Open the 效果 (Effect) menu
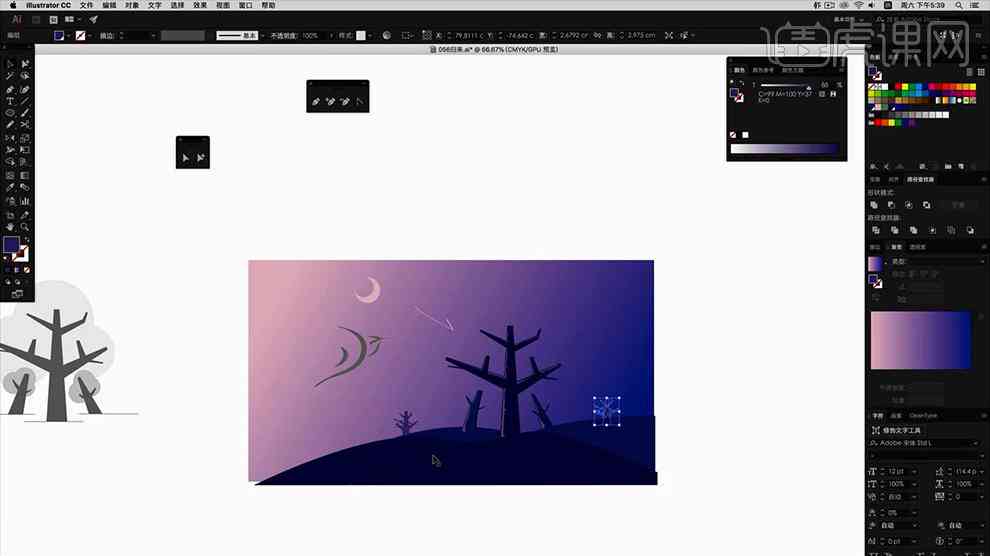 200,5
